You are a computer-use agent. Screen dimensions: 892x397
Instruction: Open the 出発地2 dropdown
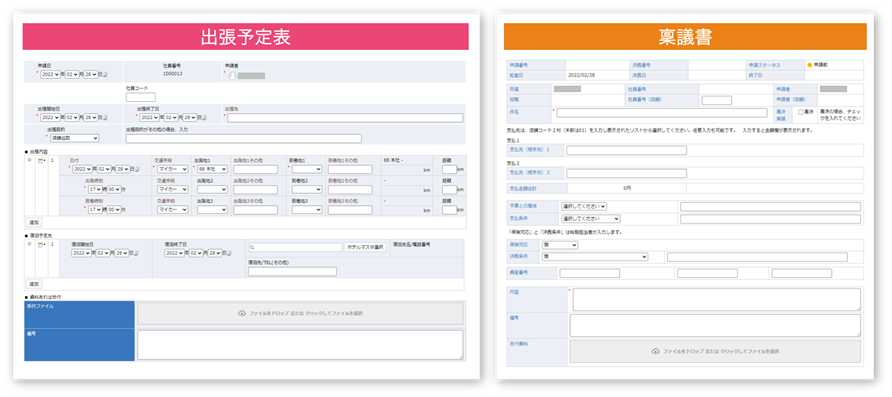coord(212,189)
